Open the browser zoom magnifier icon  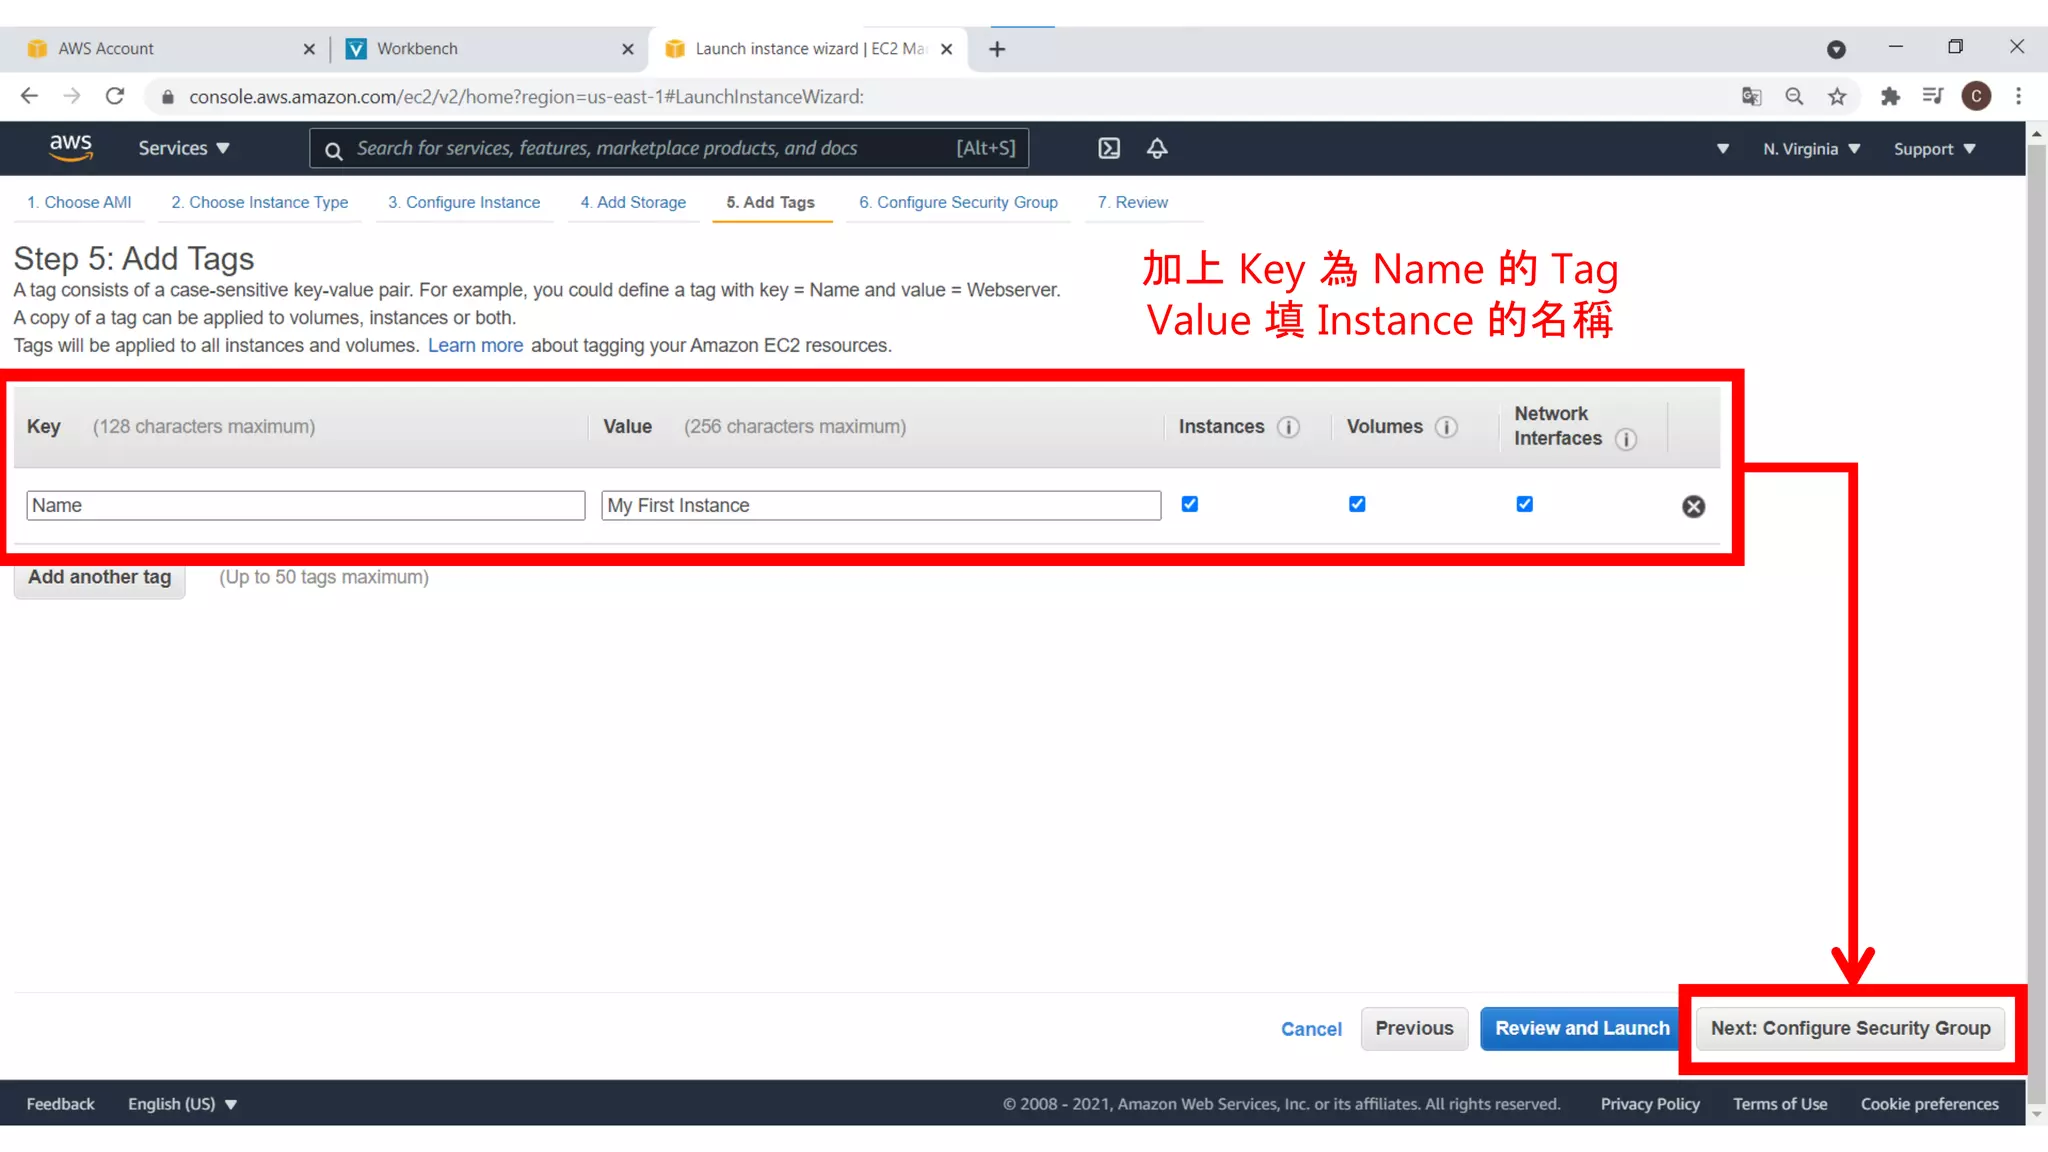[1794, 96]
